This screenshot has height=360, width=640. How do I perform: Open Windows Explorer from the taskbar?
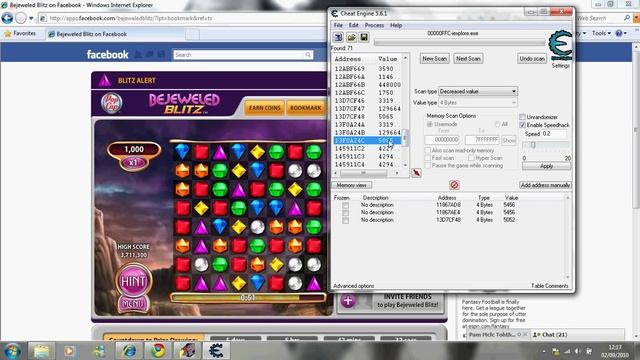41,351
